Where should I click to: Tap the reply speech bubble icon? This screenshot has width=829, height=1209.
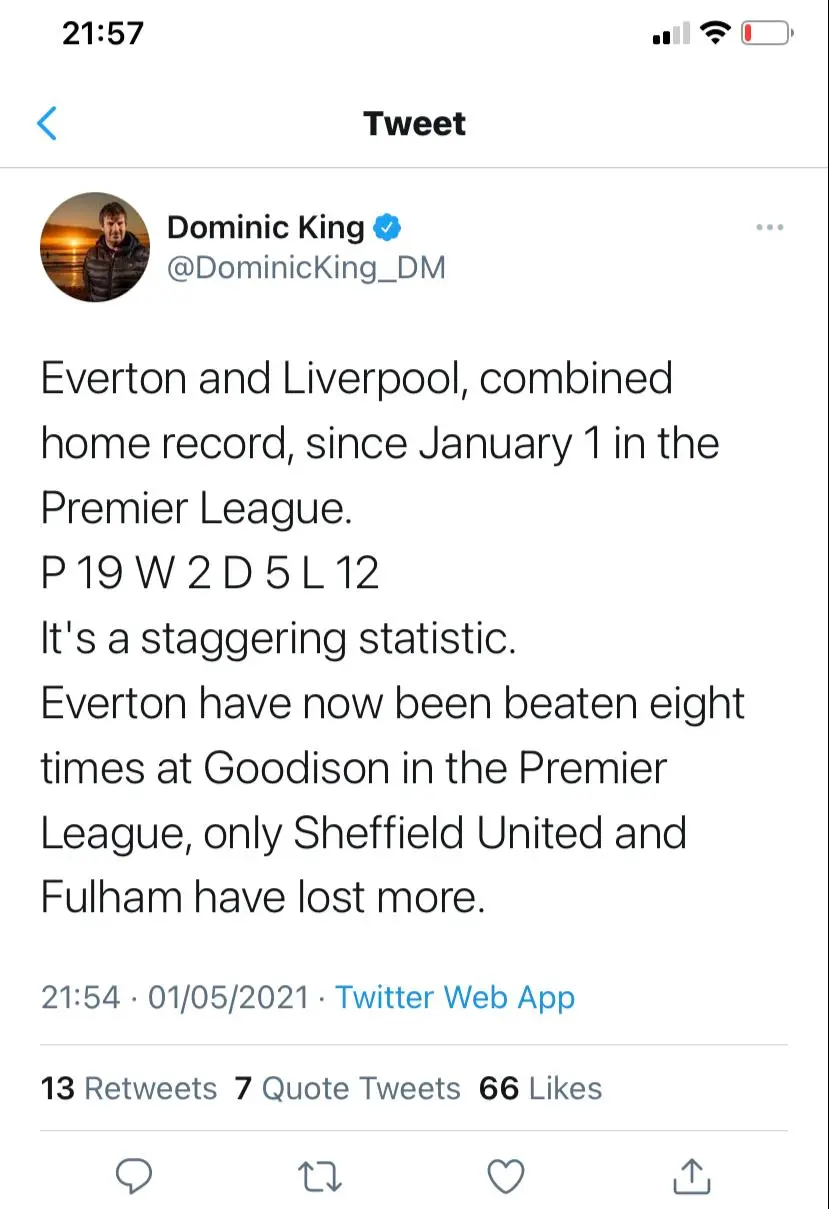(x=134, y=1177)
